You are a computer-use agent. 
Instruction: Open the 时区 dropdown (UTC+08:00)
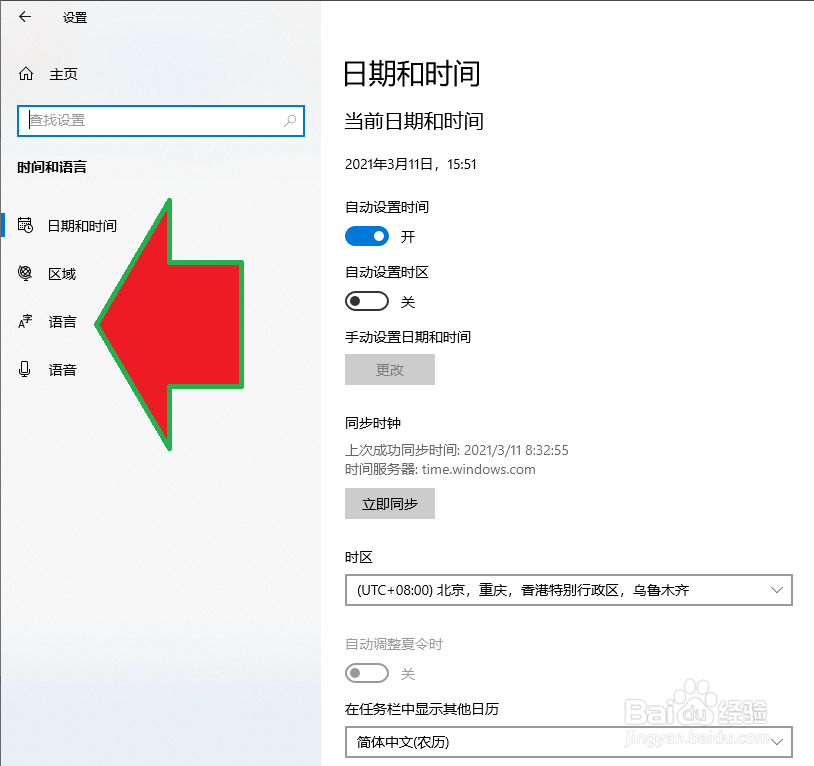pyautogui.click(x=568, y=590)
